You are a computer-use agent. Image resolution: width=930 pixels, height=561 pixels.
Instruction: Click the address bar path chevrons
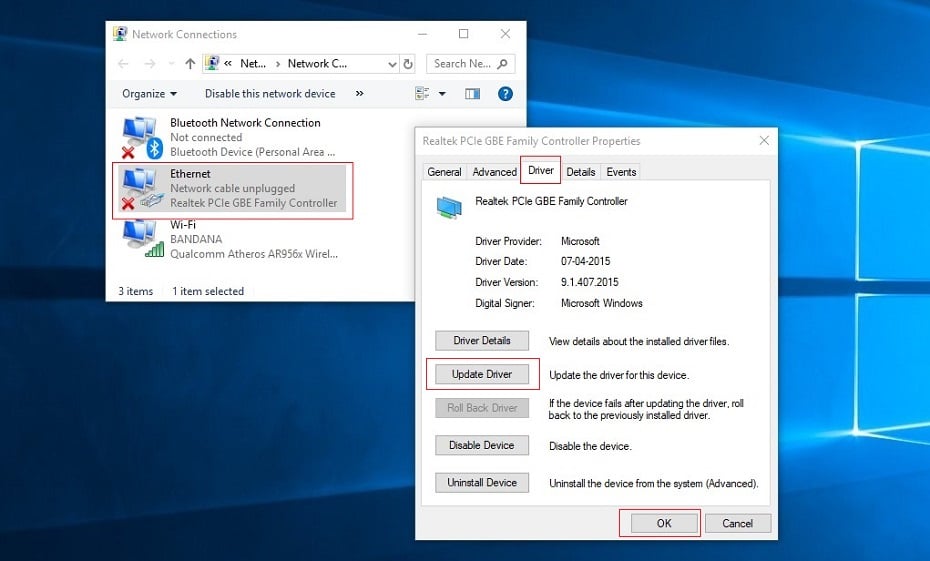point(228,63)
